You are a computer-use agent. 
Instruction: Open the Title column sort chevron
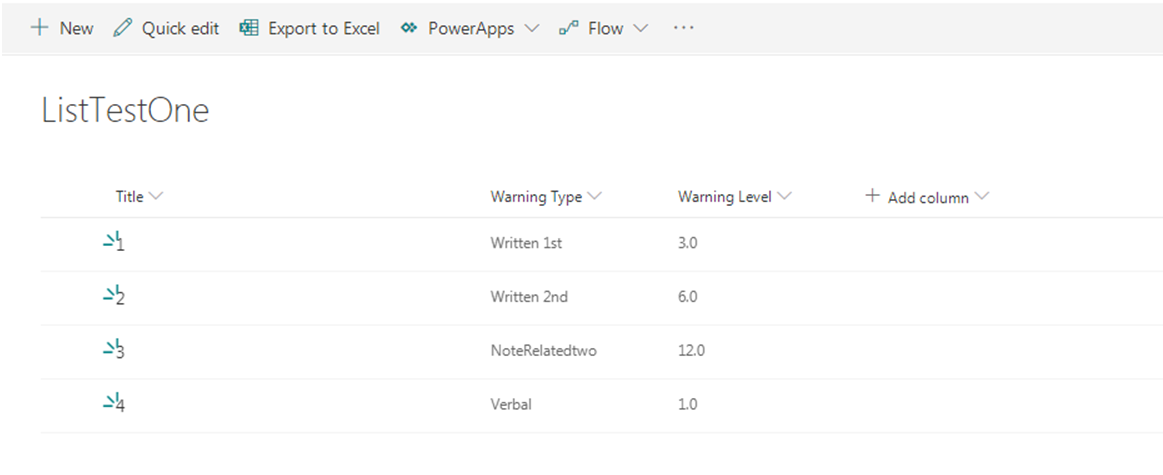(155, 197)
